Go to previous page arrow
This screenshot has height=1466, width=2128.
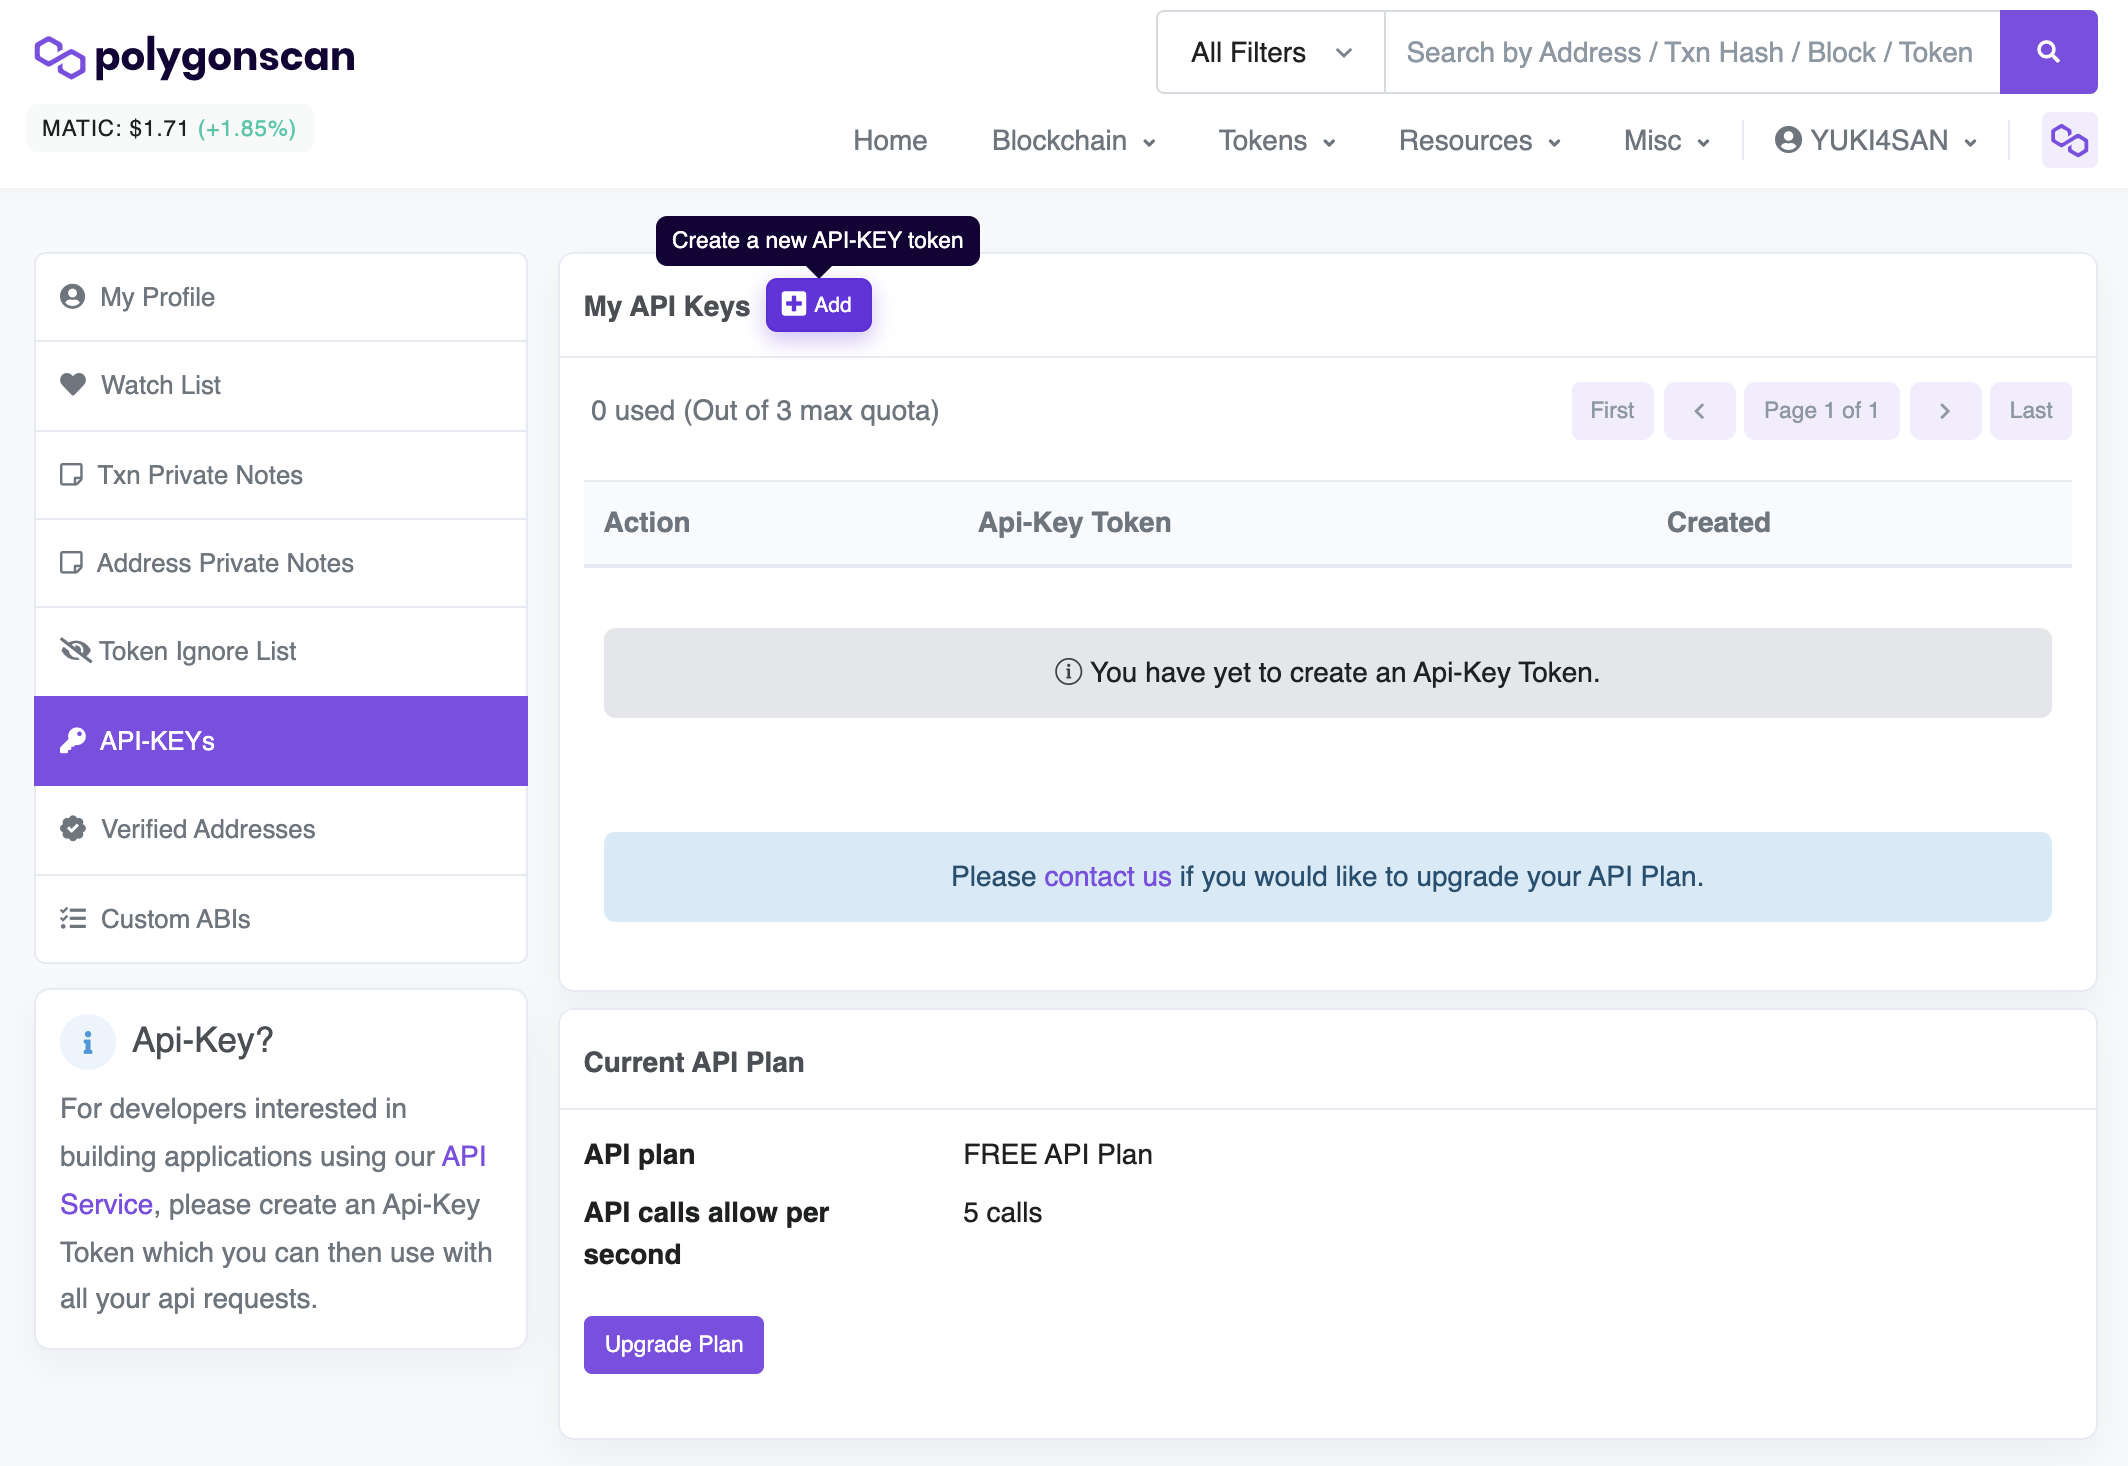(x=1699, y=411)
